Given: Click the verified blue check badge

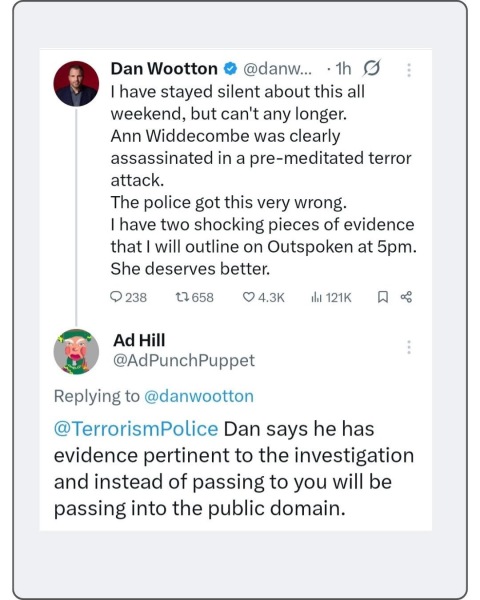Looking at the screenshot, I should (230, 69).
